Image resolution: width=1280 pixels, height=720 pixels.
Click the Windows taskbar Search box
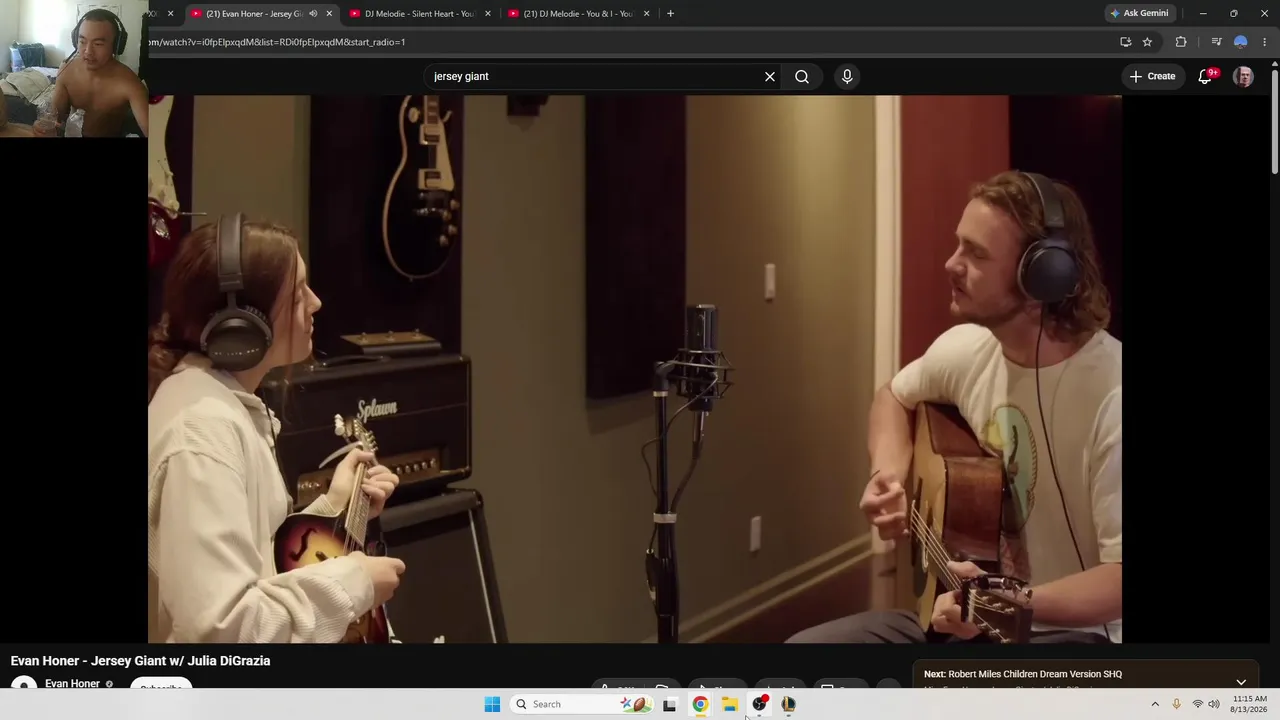pyautogui.click(x=582, y=704)
